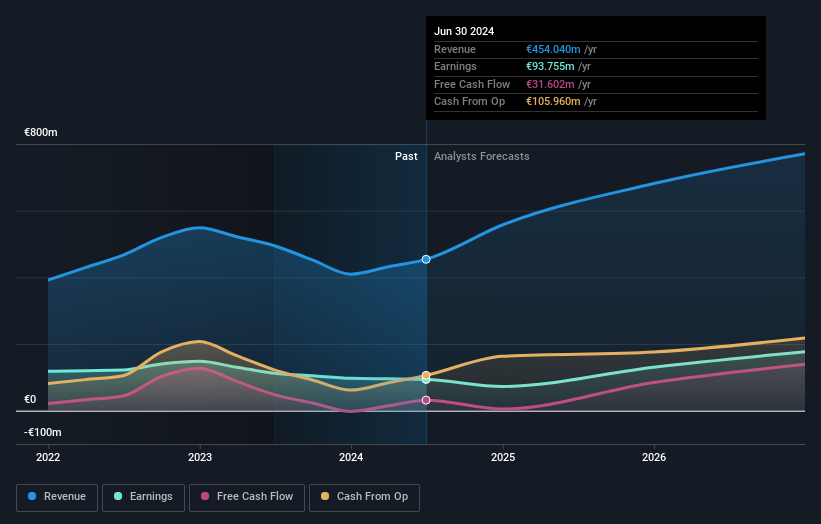Image resolution: width=821 pixels, height=524 pixels.
Task: Click the €31.602m free cash flow value
Action: [550, 84]
